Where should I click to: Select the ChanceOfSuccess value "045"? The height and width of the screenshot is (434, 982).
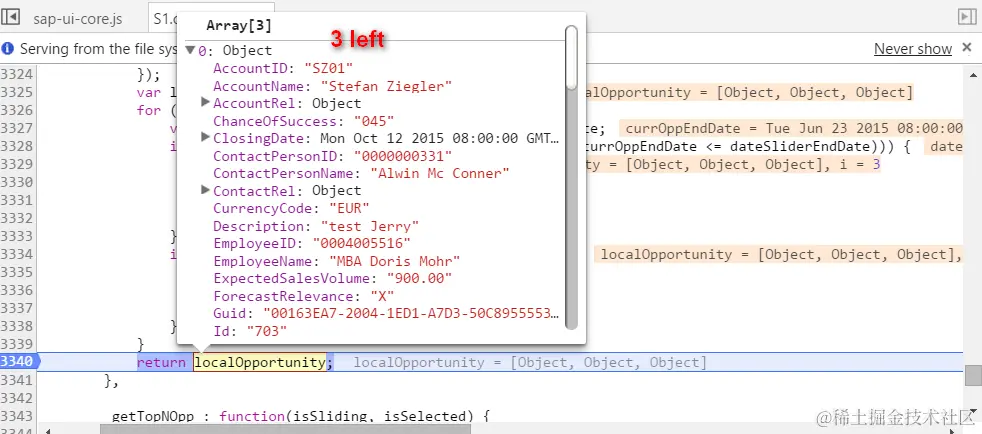pos(375,121)
